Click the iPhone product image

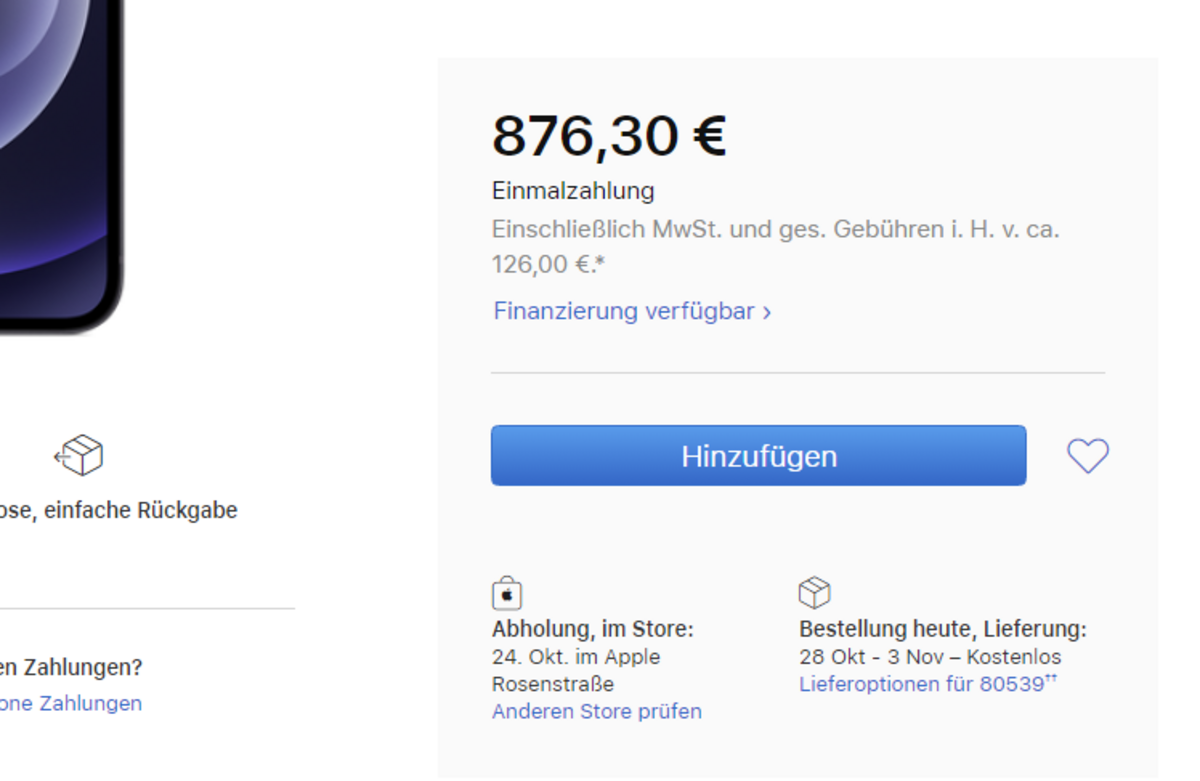click(60, 165)
